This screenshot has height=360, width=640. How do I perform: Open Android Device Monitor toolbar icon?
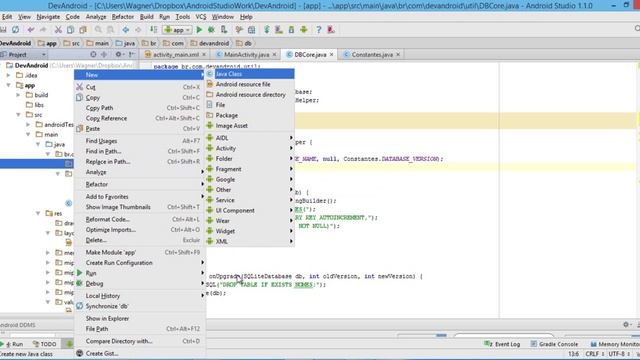(304, 30)
